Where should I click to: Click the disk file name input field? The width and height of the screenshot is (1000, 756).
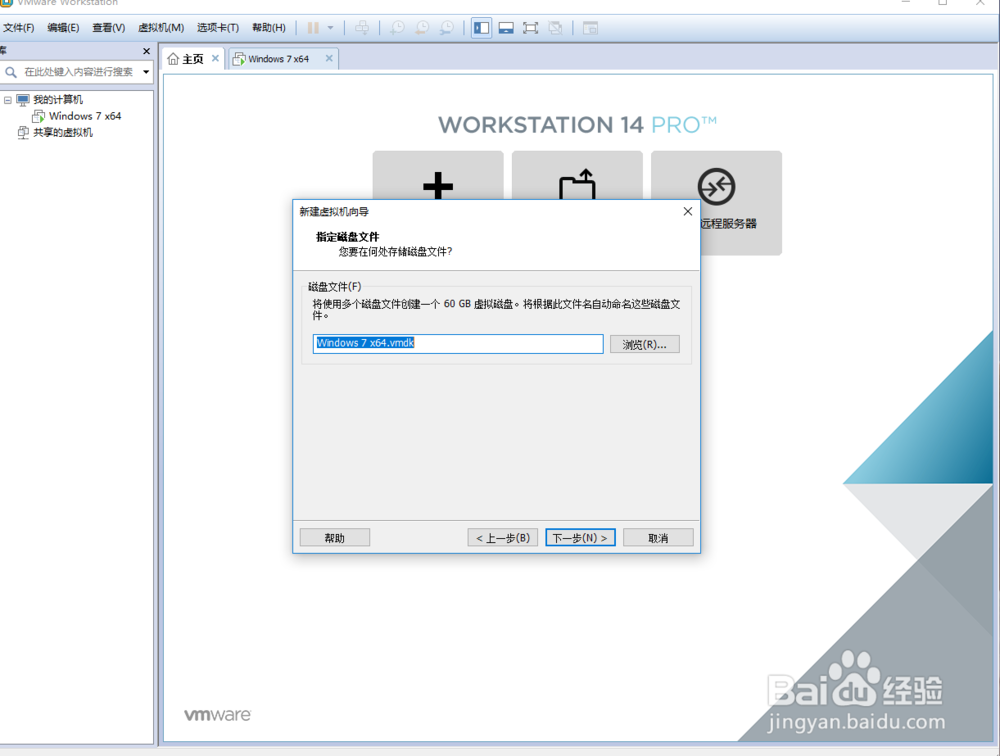tap(458, 344)
